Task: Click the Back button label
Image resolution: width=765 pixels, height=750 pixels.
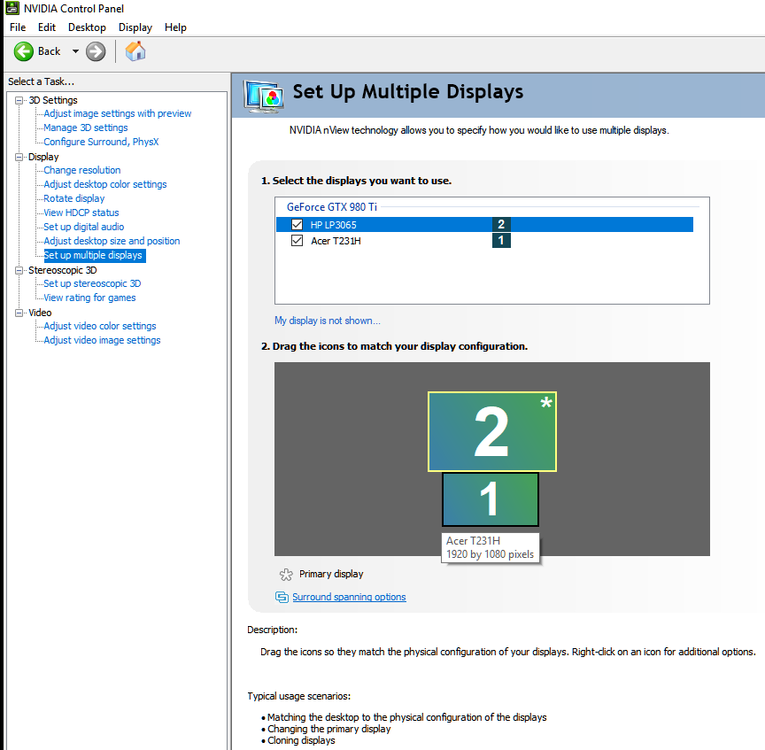Action: (x=49, y=51)
